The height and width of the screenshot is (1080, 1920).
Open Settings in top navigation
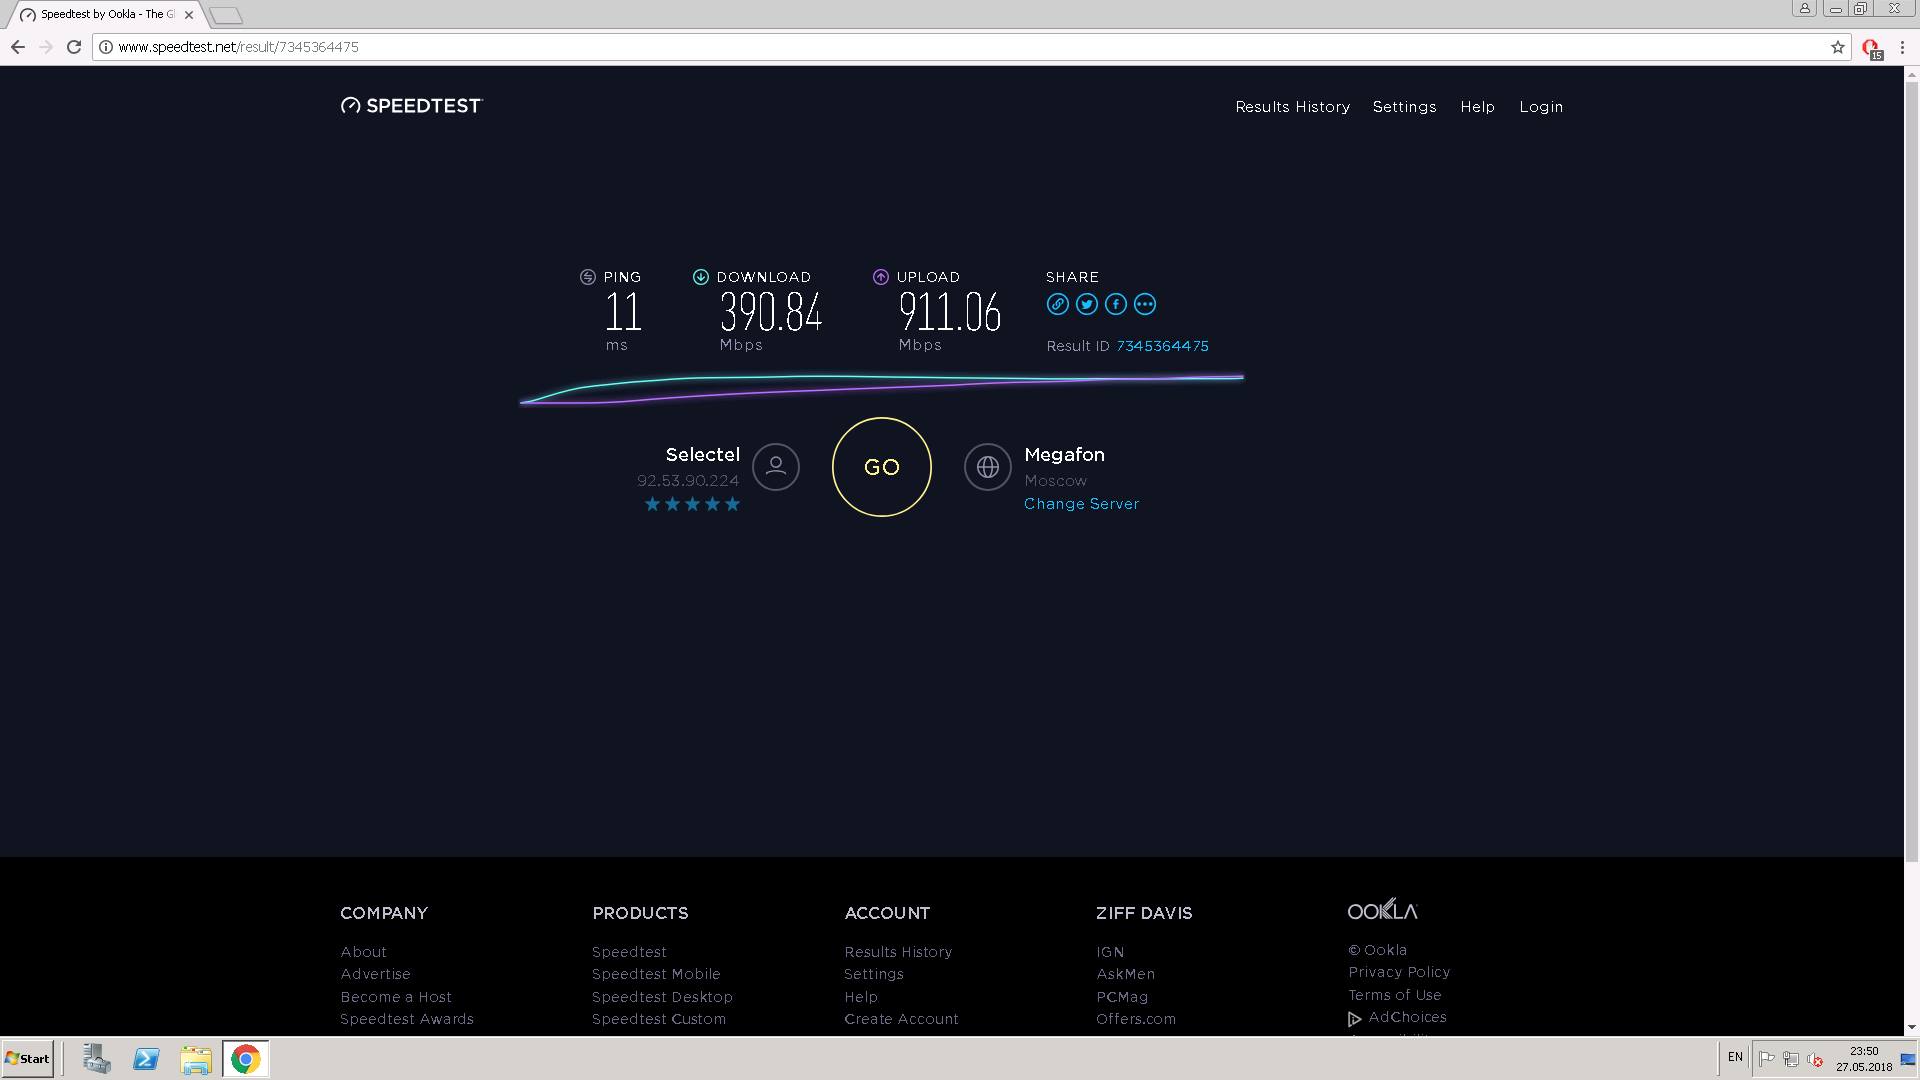1404,107
